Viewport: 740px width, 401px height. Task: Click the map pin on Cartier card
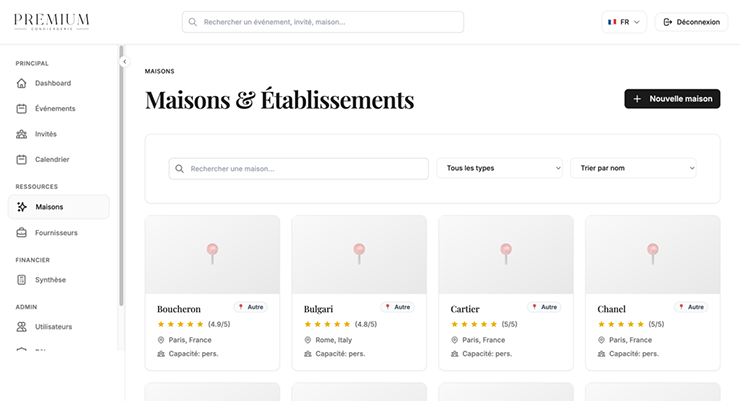coord(506,251)
